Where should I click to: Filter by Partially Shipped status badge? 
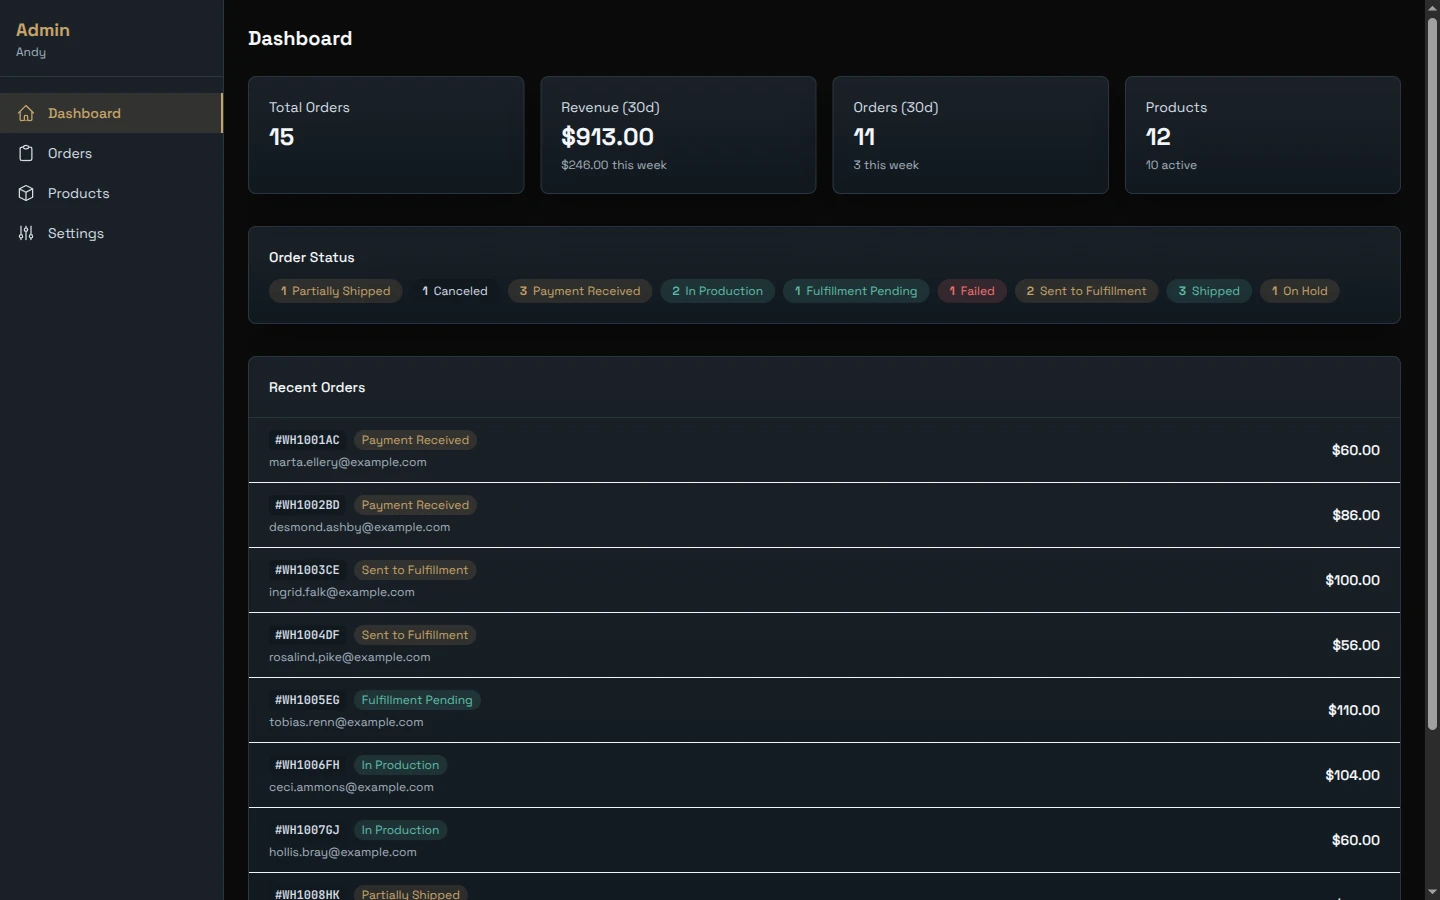click(336, 291)
